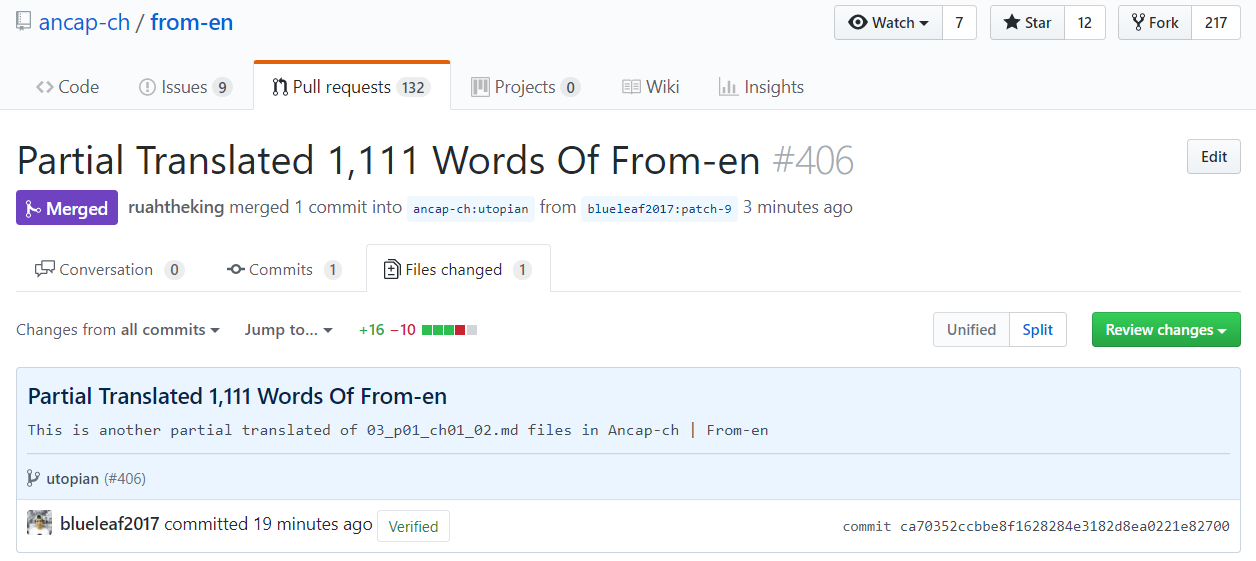The image size is (1256, 561).
Task: Click the Pull requests icon
Action: [280, 87]
